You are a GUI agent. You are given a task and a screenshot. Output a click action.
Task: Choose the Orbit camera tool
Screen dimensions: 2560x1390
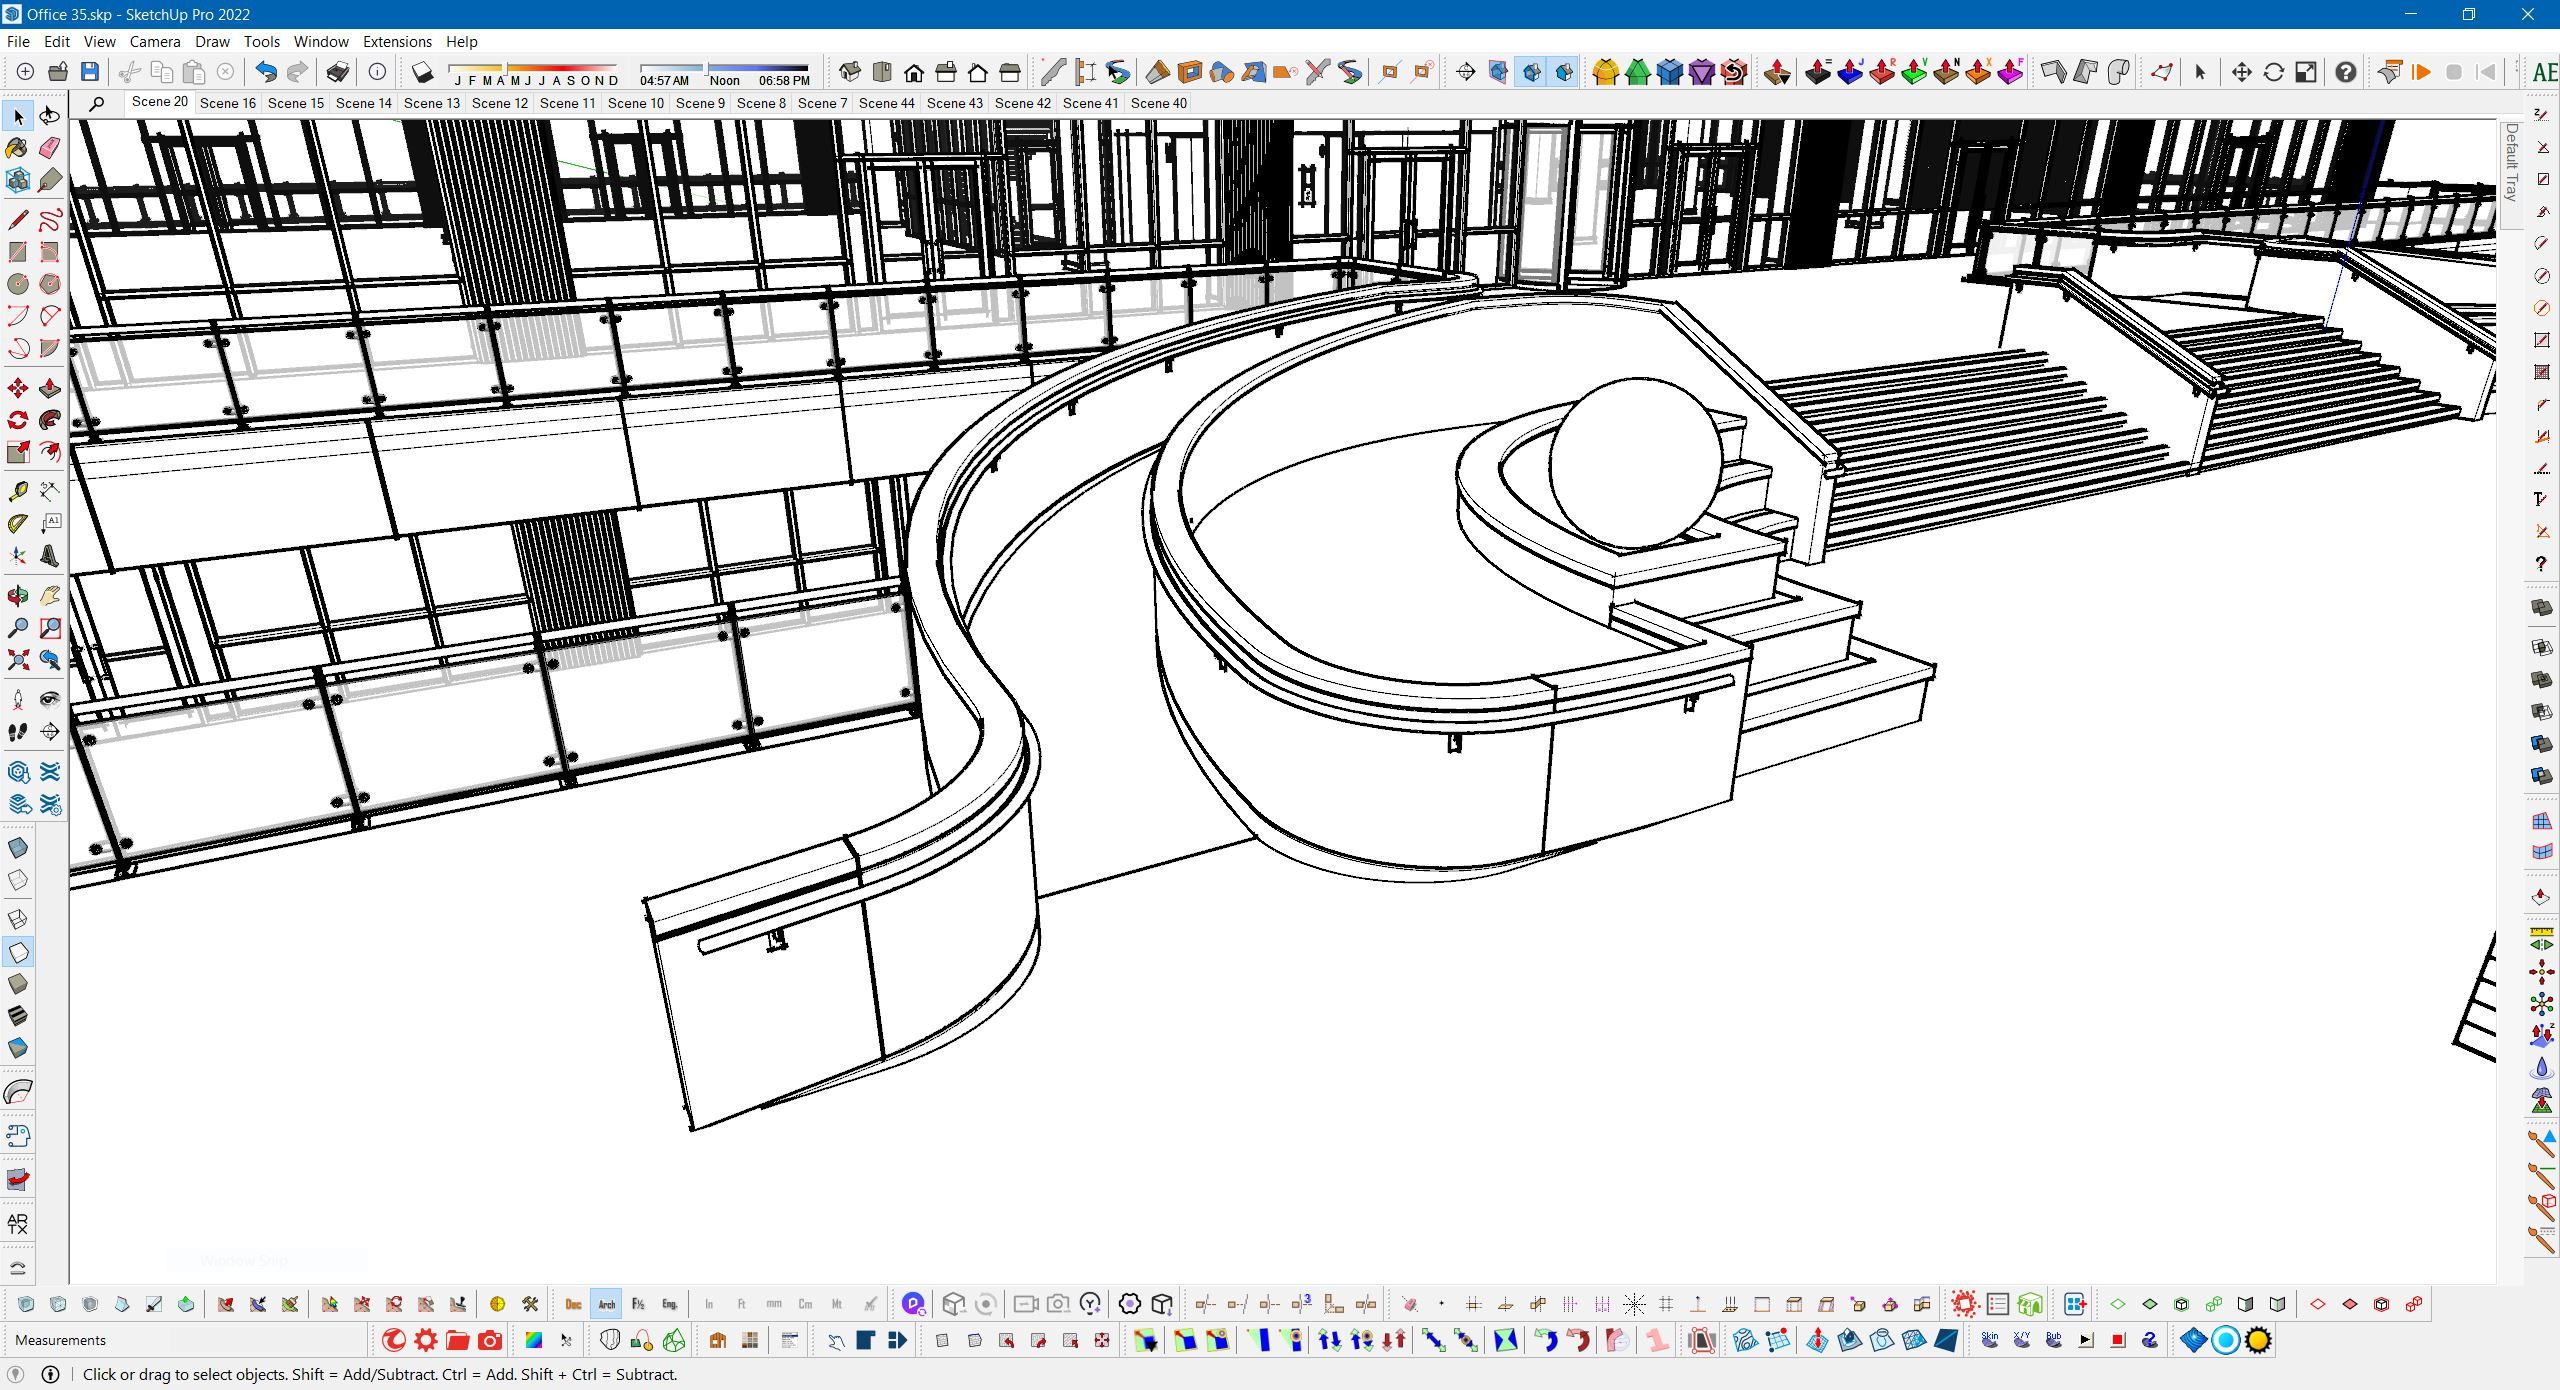17,596
